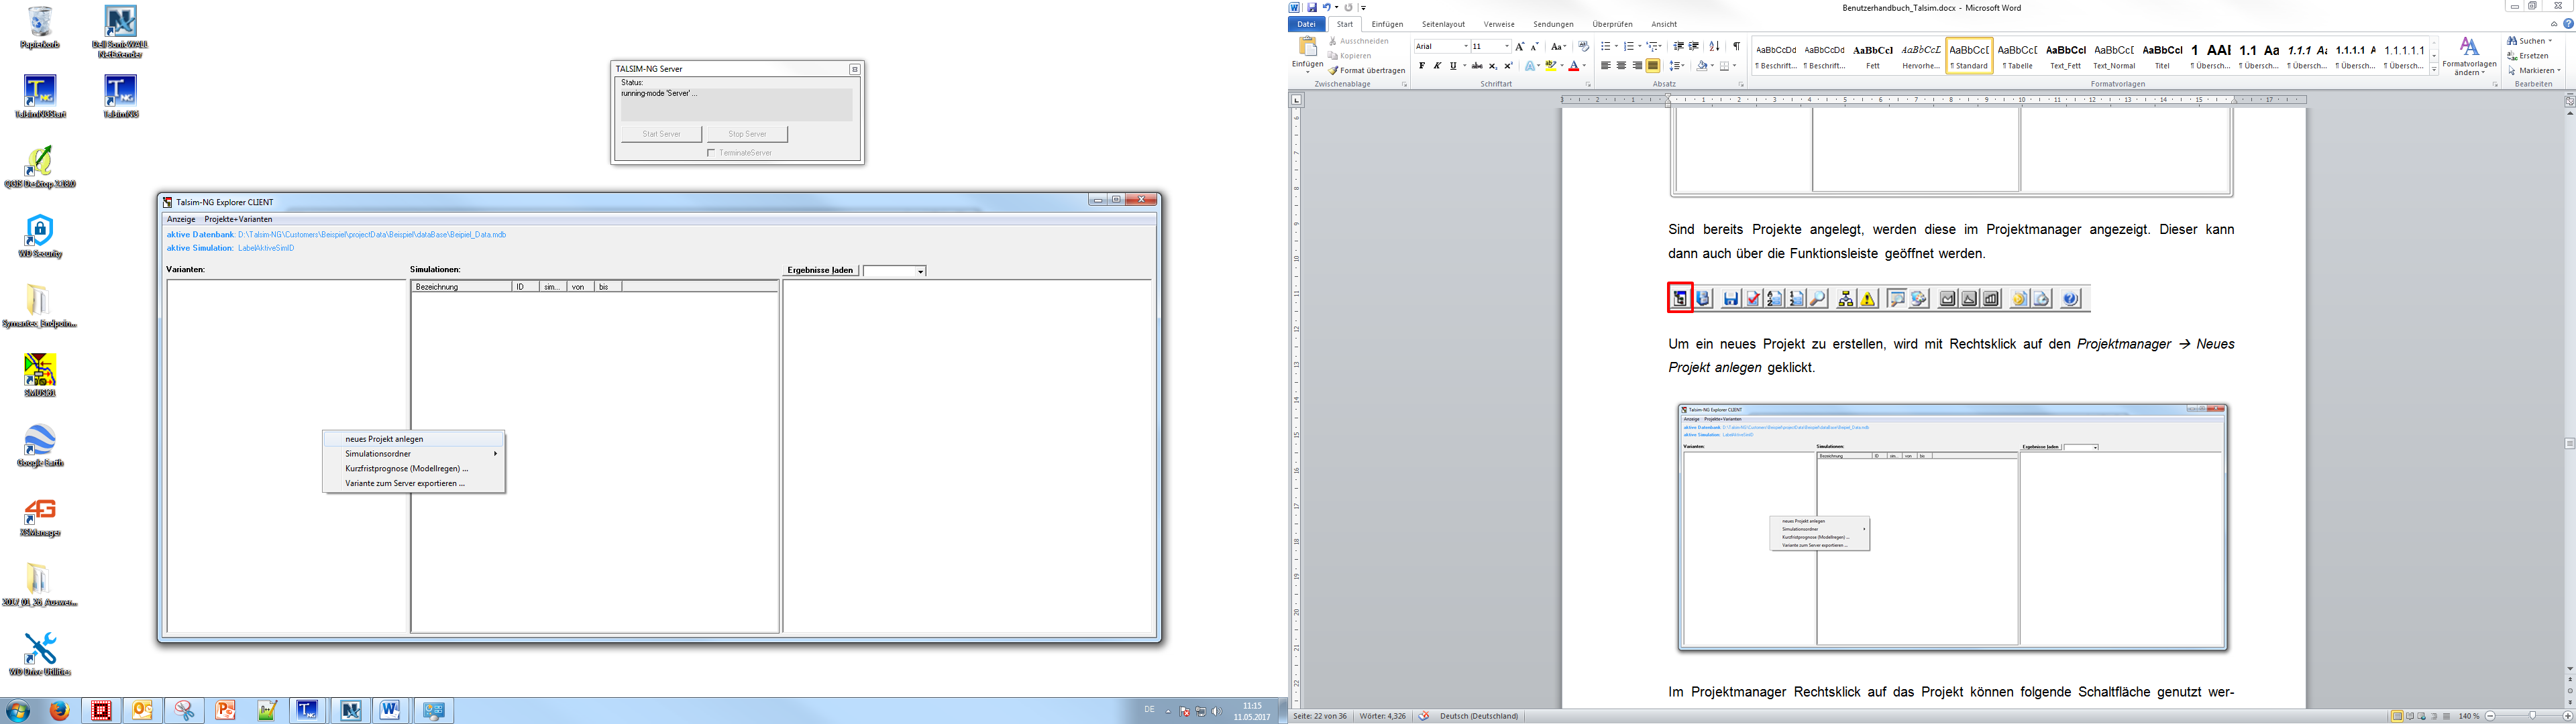Click the yellow text highlight color swatch
The image size is (2576, 724).
(1550, 66)
